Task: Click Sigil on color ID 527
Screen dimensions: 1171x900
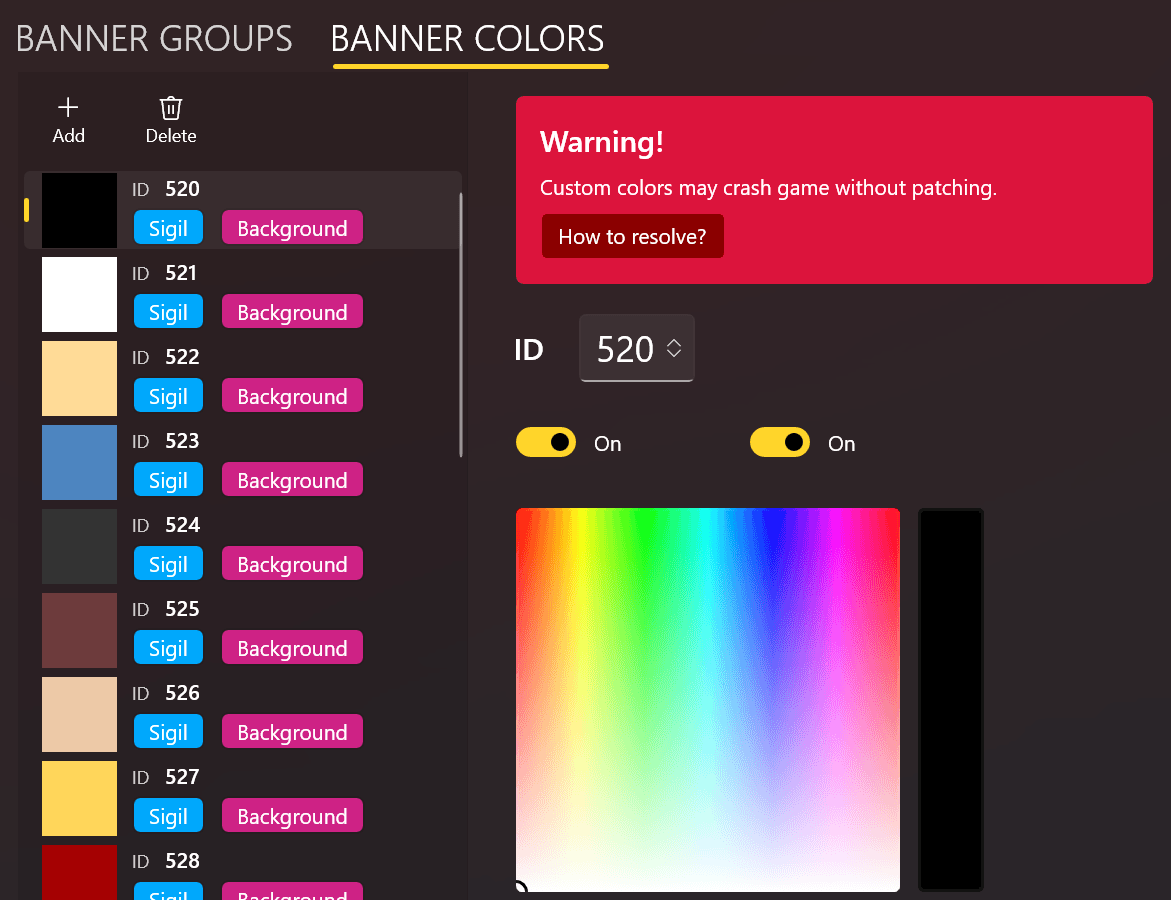Action: 168,815
